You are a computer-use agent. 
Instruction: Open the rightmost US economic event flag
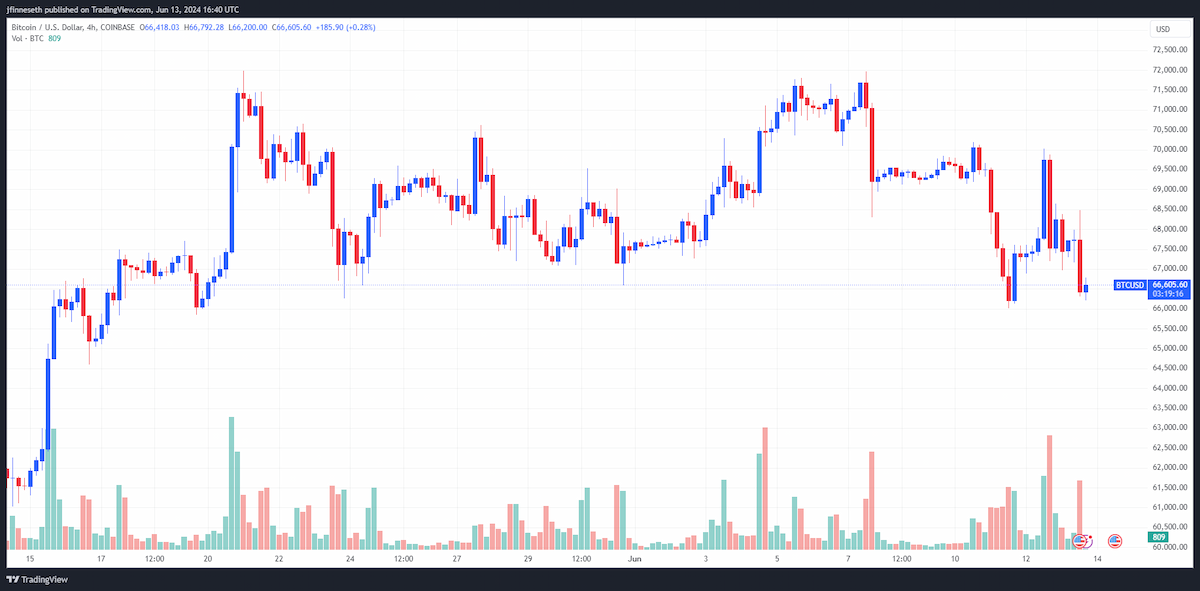[1114, 541]
